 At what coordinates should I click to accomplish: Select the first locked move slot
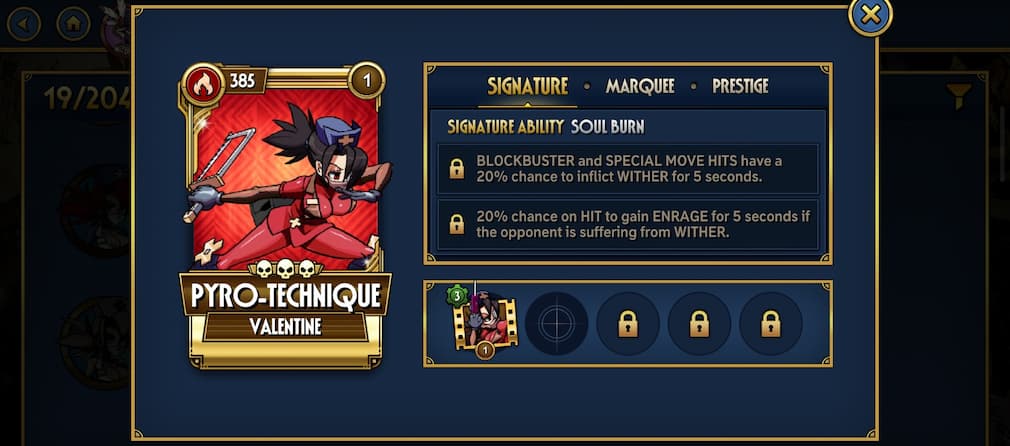click(628, 324)
